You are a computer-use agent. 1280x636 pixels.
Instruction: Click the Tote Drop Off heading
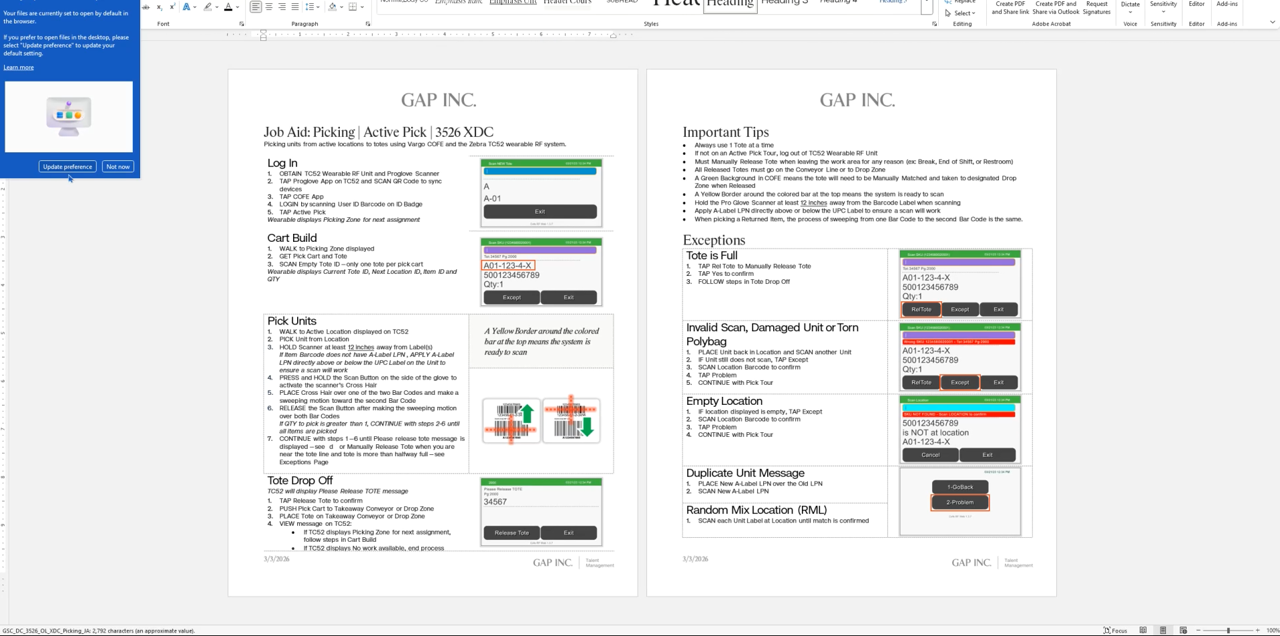pos(300,481)
